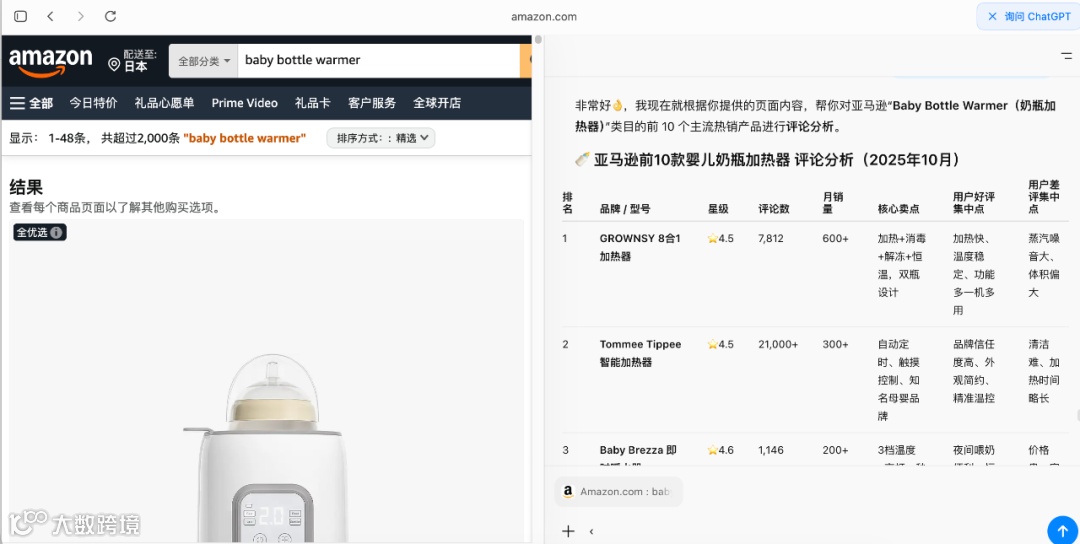Click the review count 1,146
This screenshot has height=544, width=1080.
pos(770,450)
